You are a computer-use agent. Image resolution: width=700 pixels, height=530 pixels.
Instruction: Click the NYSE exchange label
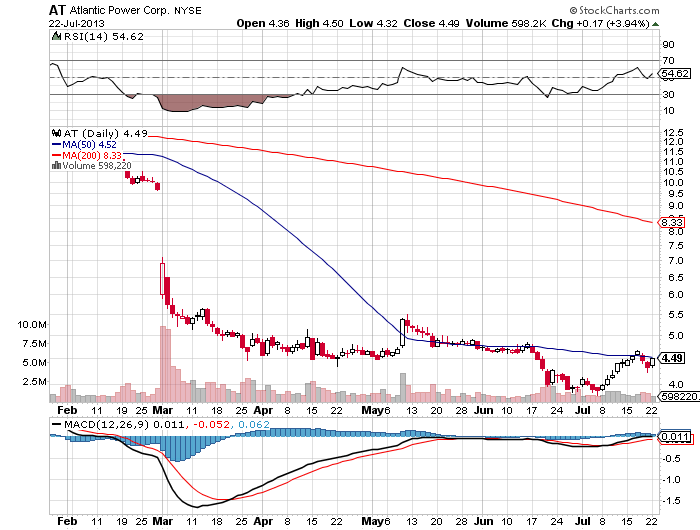[188, 10]
